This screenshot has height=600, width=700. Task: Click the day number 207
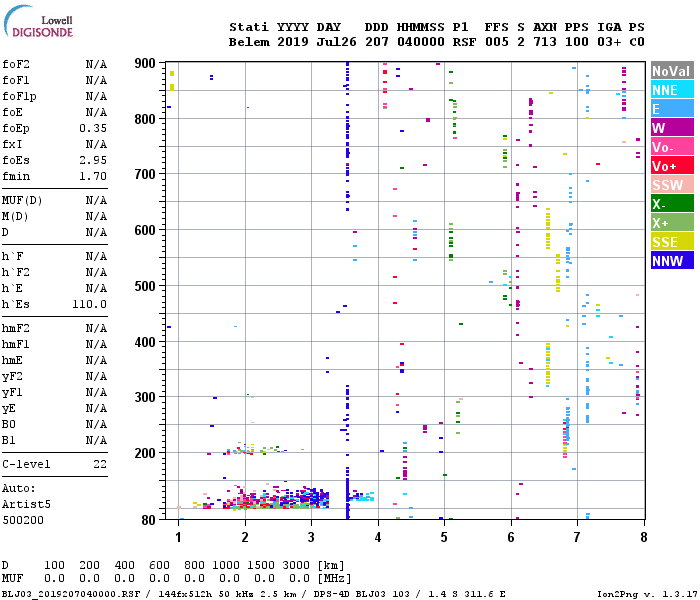pos(376,42)
